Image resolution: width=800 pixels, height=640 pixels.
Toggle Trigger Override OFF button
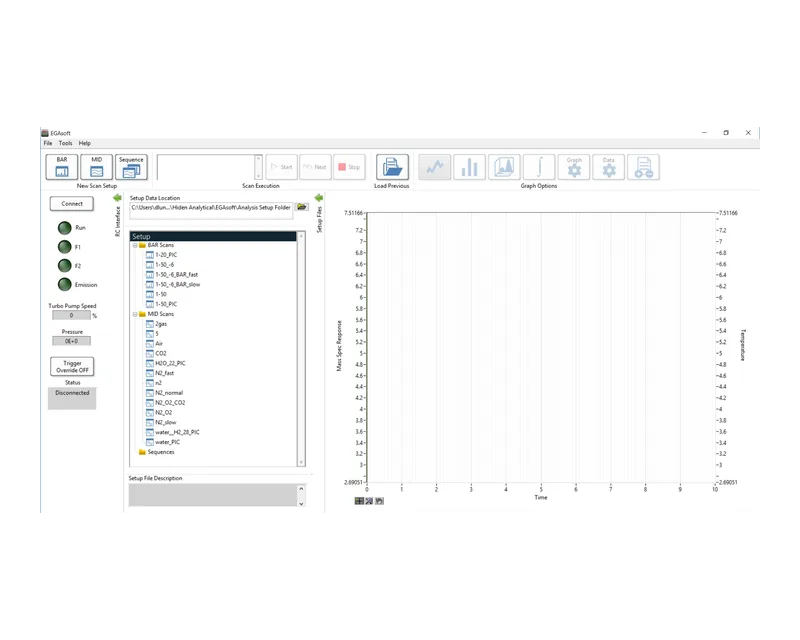pos(72,366)
